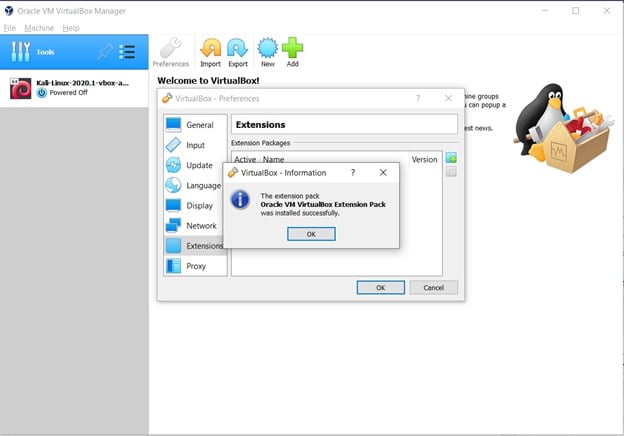Screen dimensions: 624x436
Task: Click the Import appliance icon
Action: pos(210,53)
